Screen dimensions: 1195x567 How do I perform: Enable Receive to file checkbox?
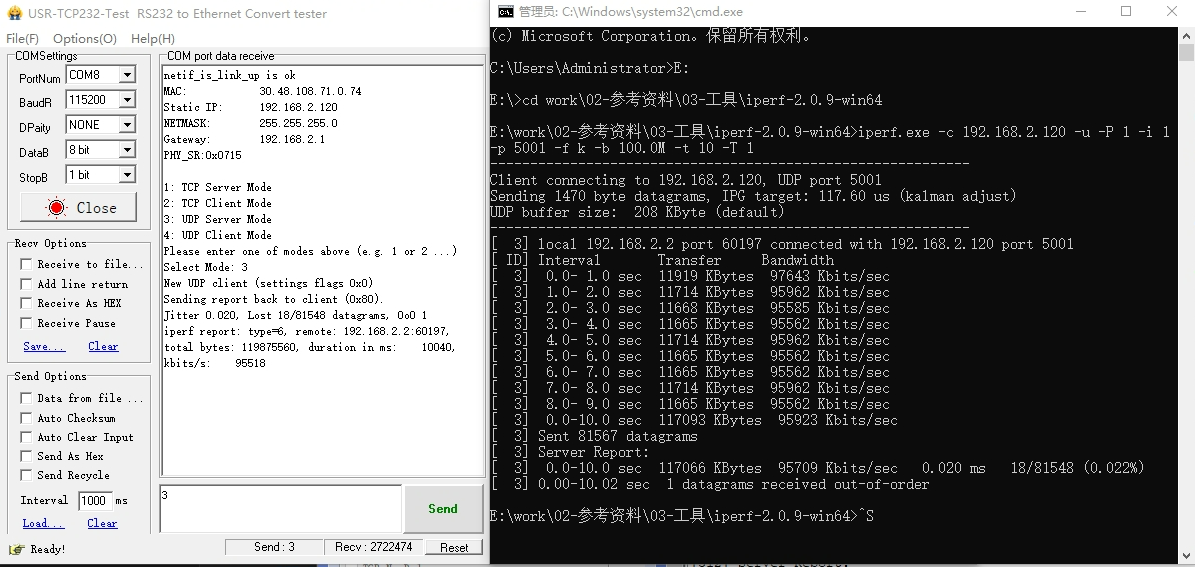[26, 264]
